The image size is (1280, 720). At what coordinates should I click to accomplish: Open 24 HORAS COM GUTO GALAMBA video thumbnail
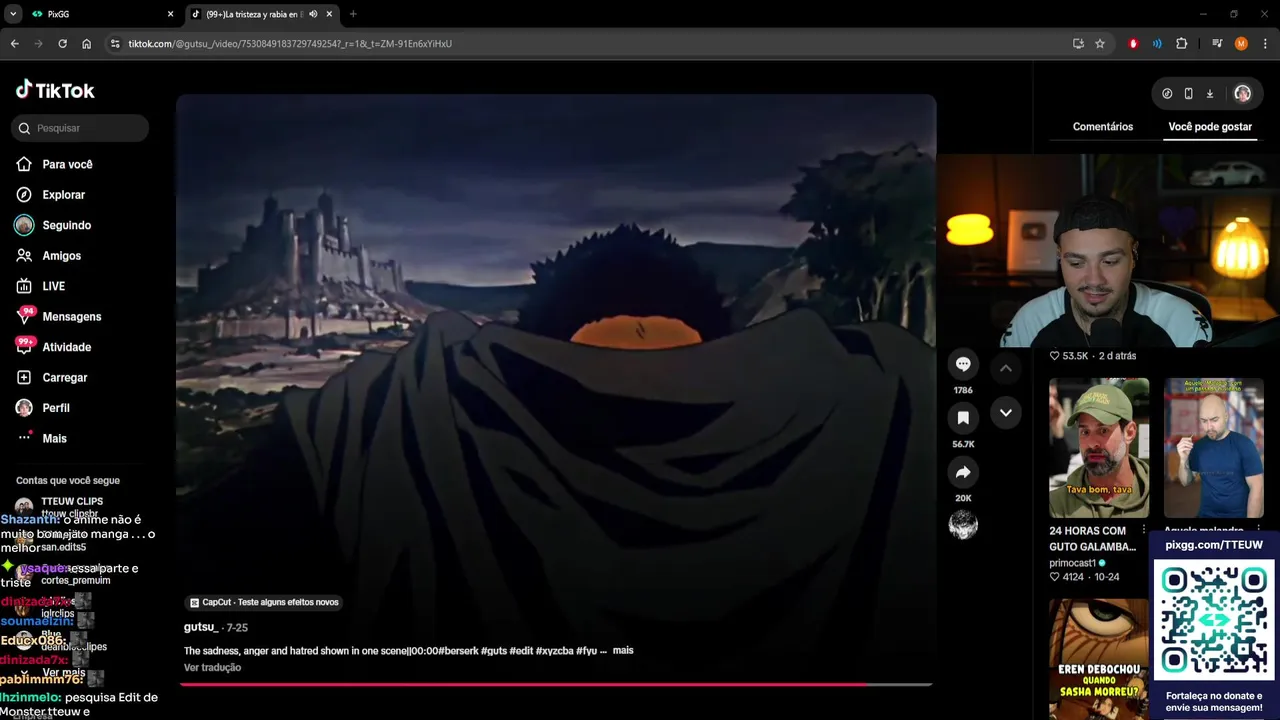[x=1099, y=448]
